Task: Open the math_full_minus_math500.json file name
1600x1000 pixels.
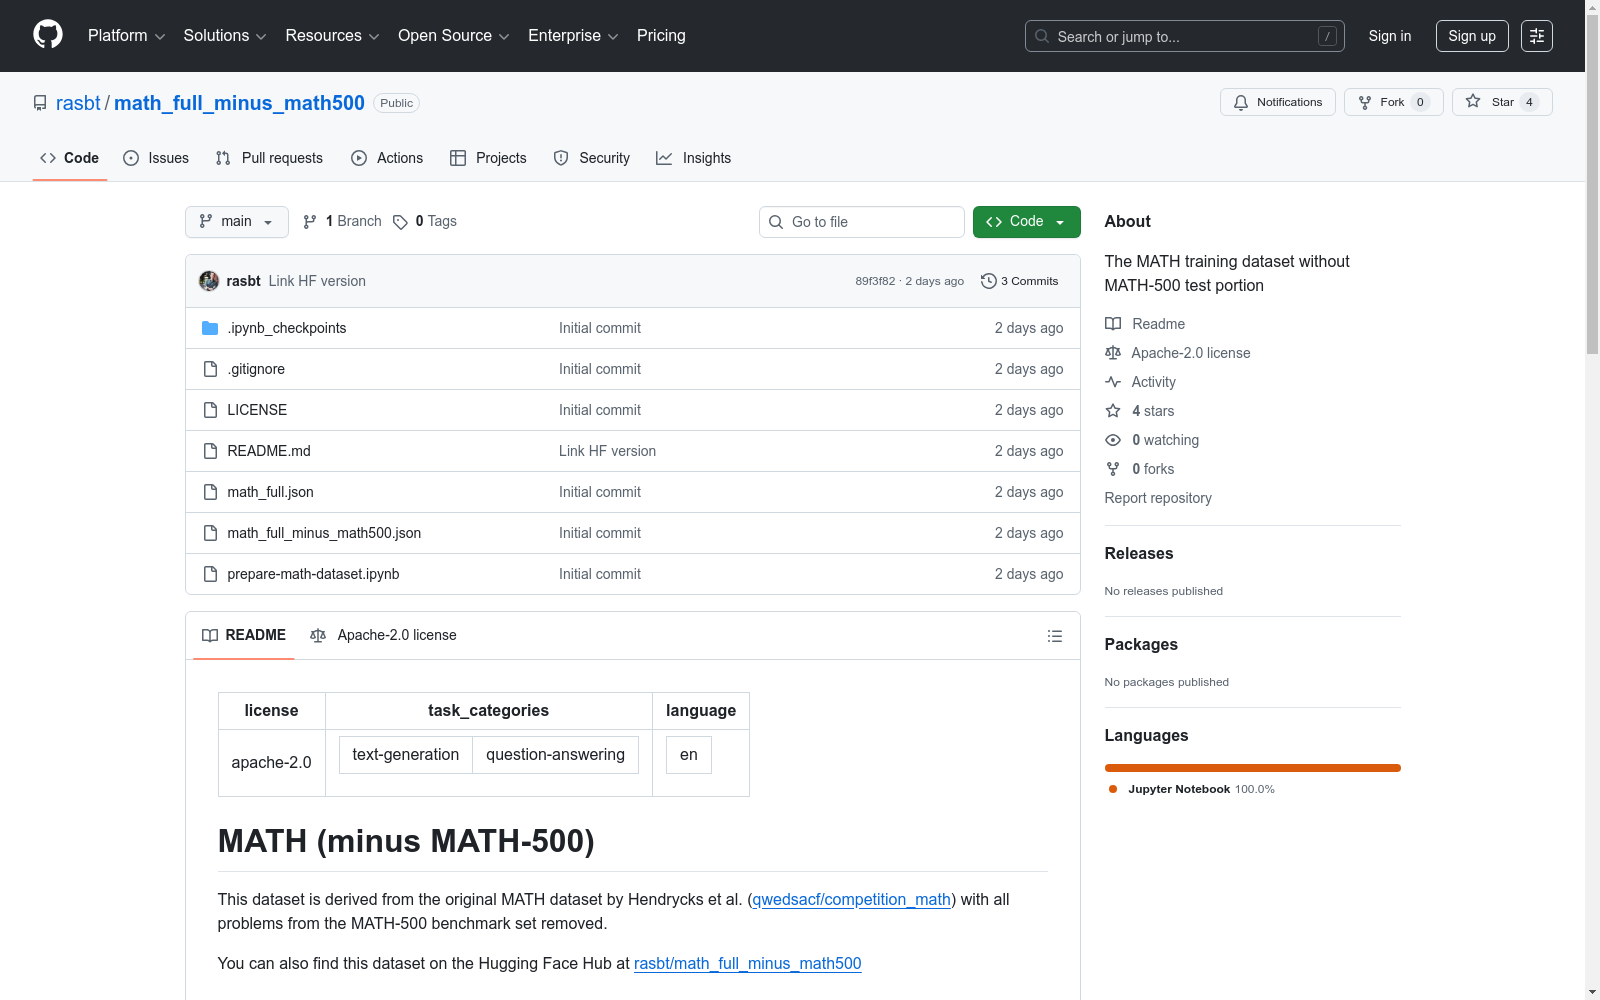Action: 324,533
